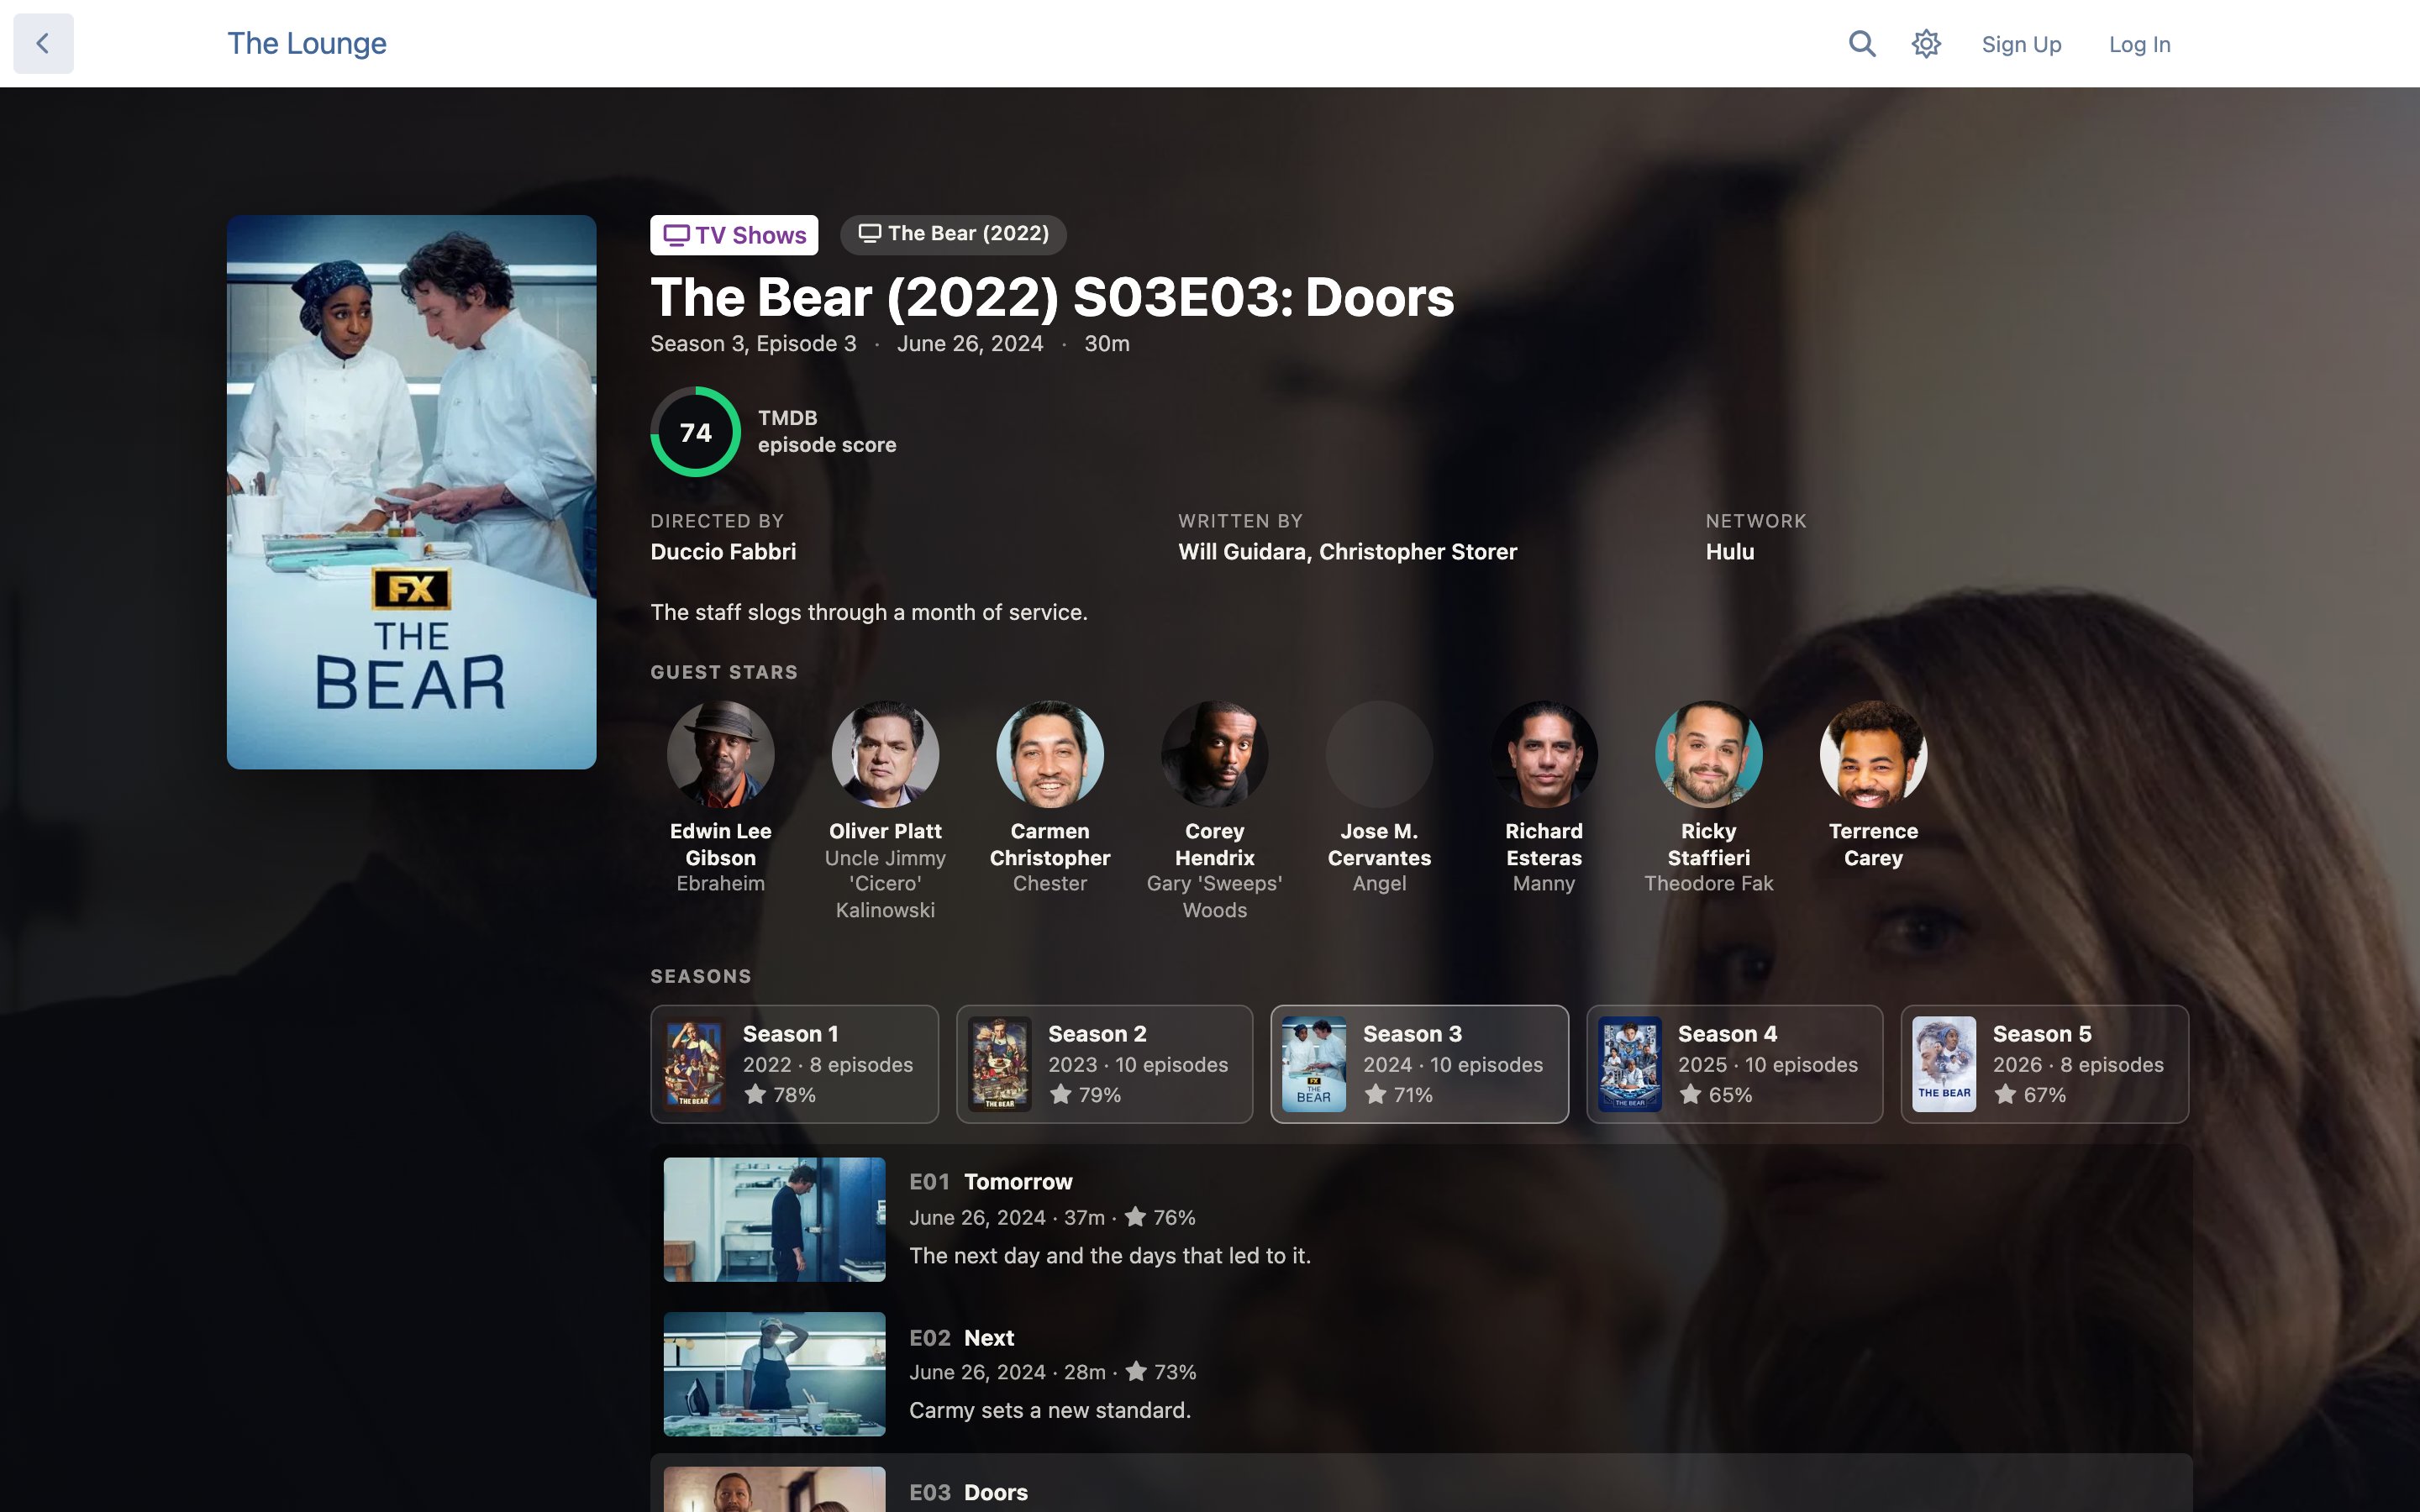2420x1512 pixels.
Task: Open settings gear icon
Action: click(1926, 43)
